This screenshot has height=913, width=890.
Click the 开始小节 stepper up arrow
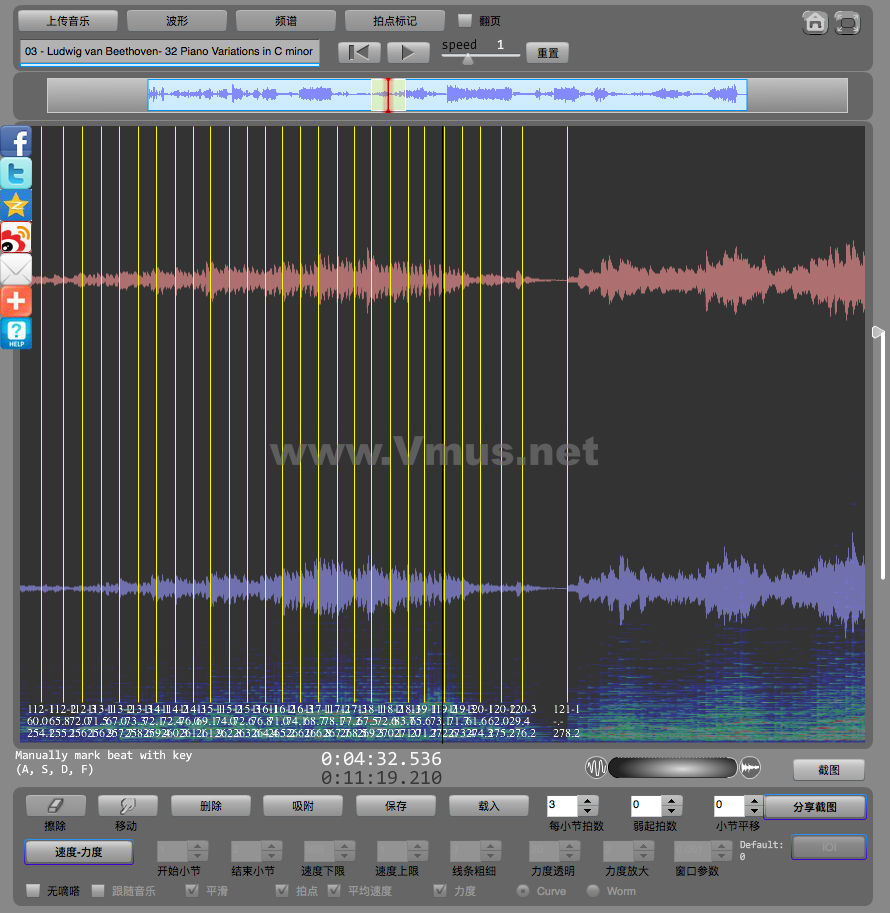point(197,846)
